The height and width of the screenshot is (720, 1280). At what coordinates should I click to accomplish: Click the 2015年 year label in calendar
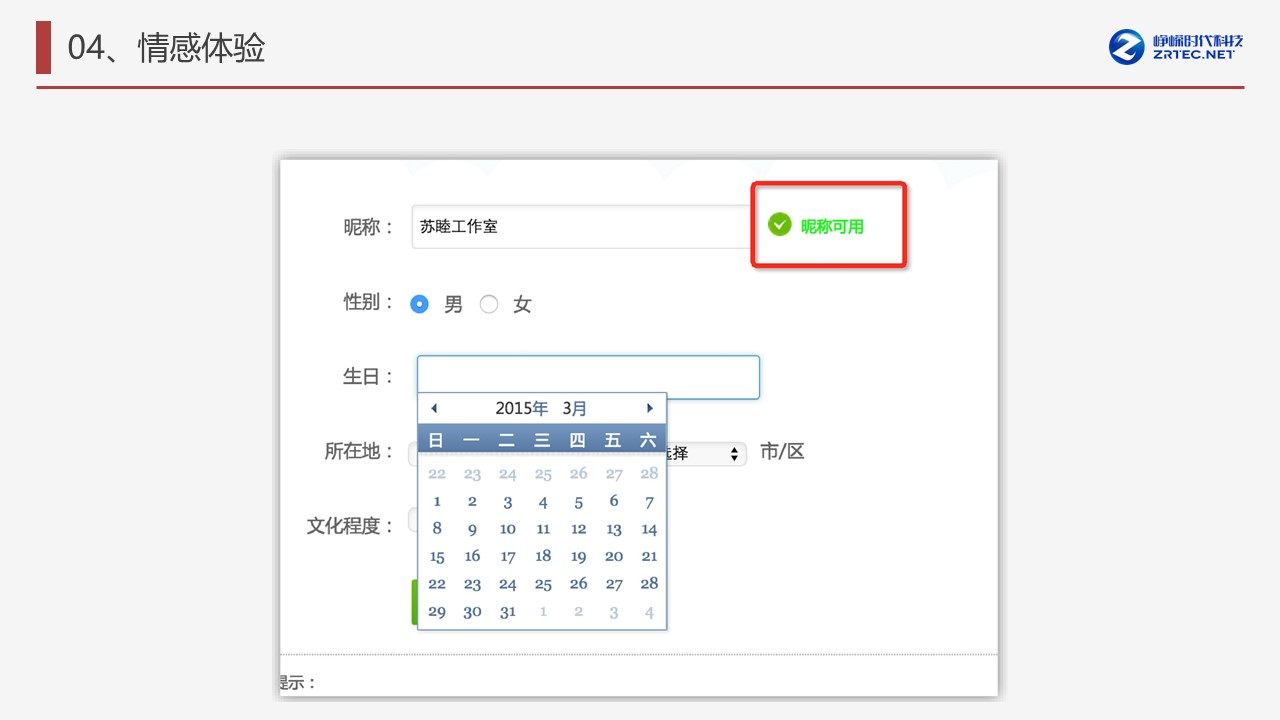[x=522, y=408]
